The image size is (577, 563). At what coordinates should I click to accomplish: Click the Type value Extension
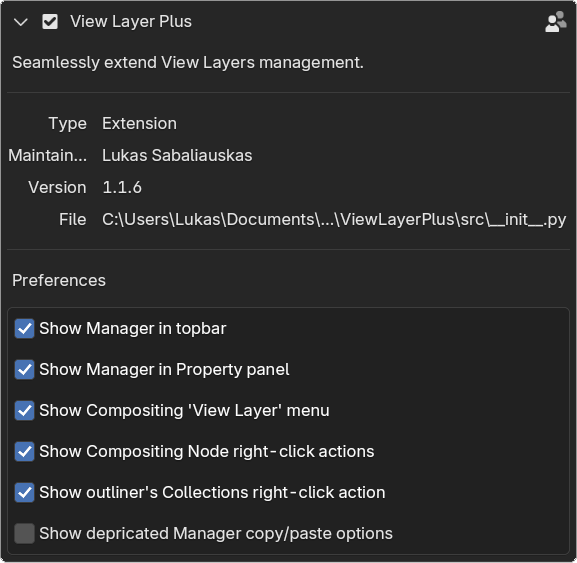click(x=139, y=123)
